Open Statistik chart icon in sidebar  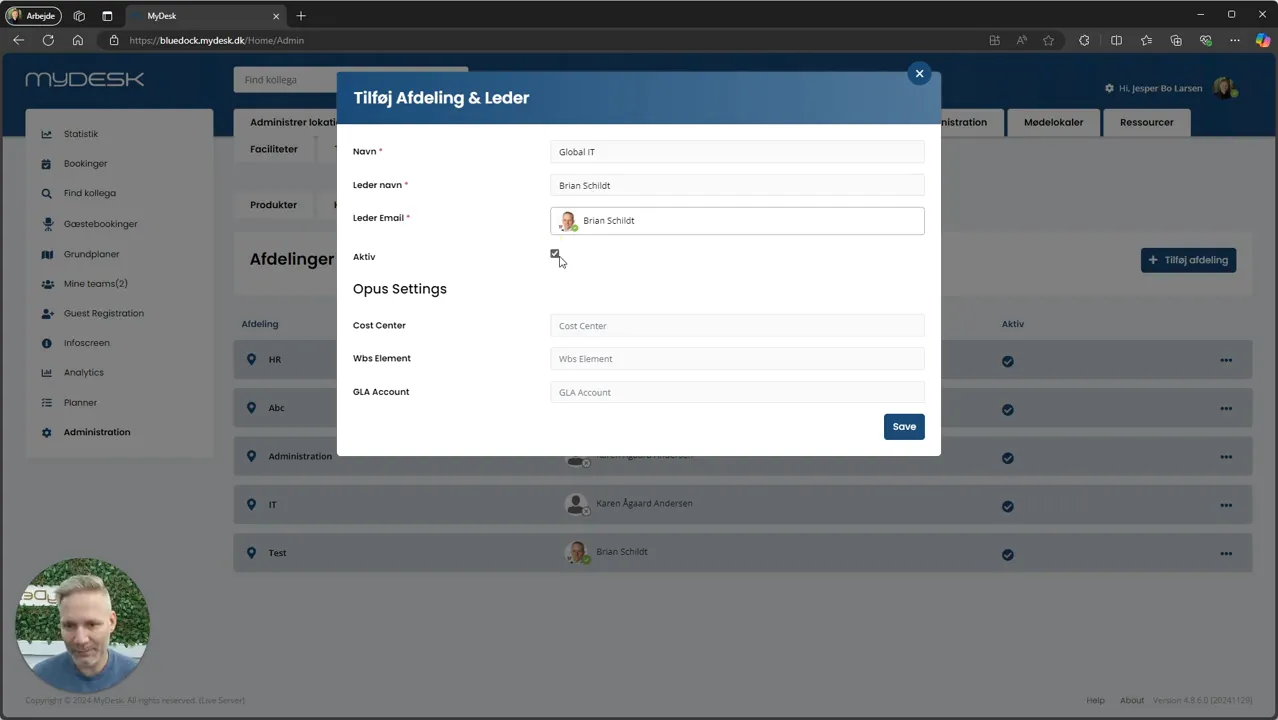click(x=46, y=134)
